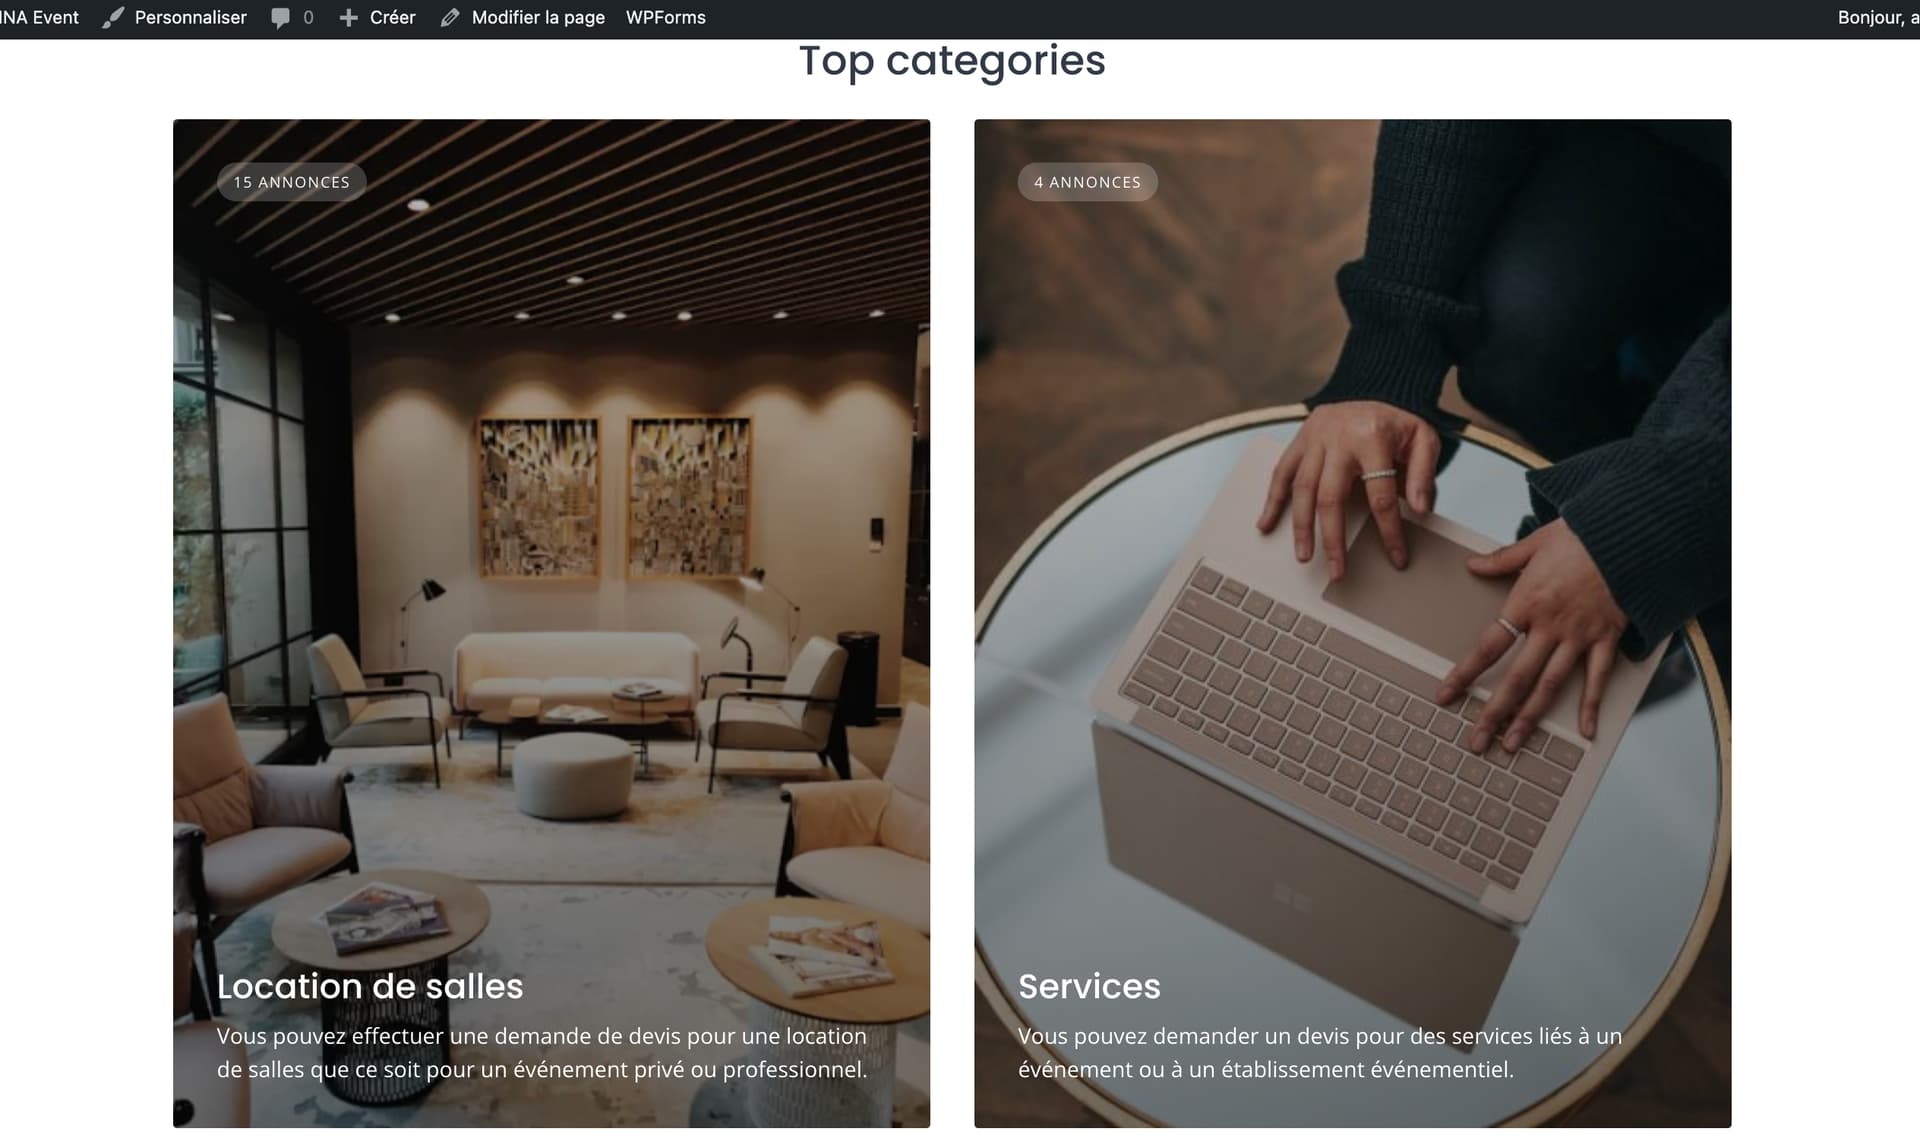
Task: Click the Services description text
Action: click(x=1320, y=1053)
